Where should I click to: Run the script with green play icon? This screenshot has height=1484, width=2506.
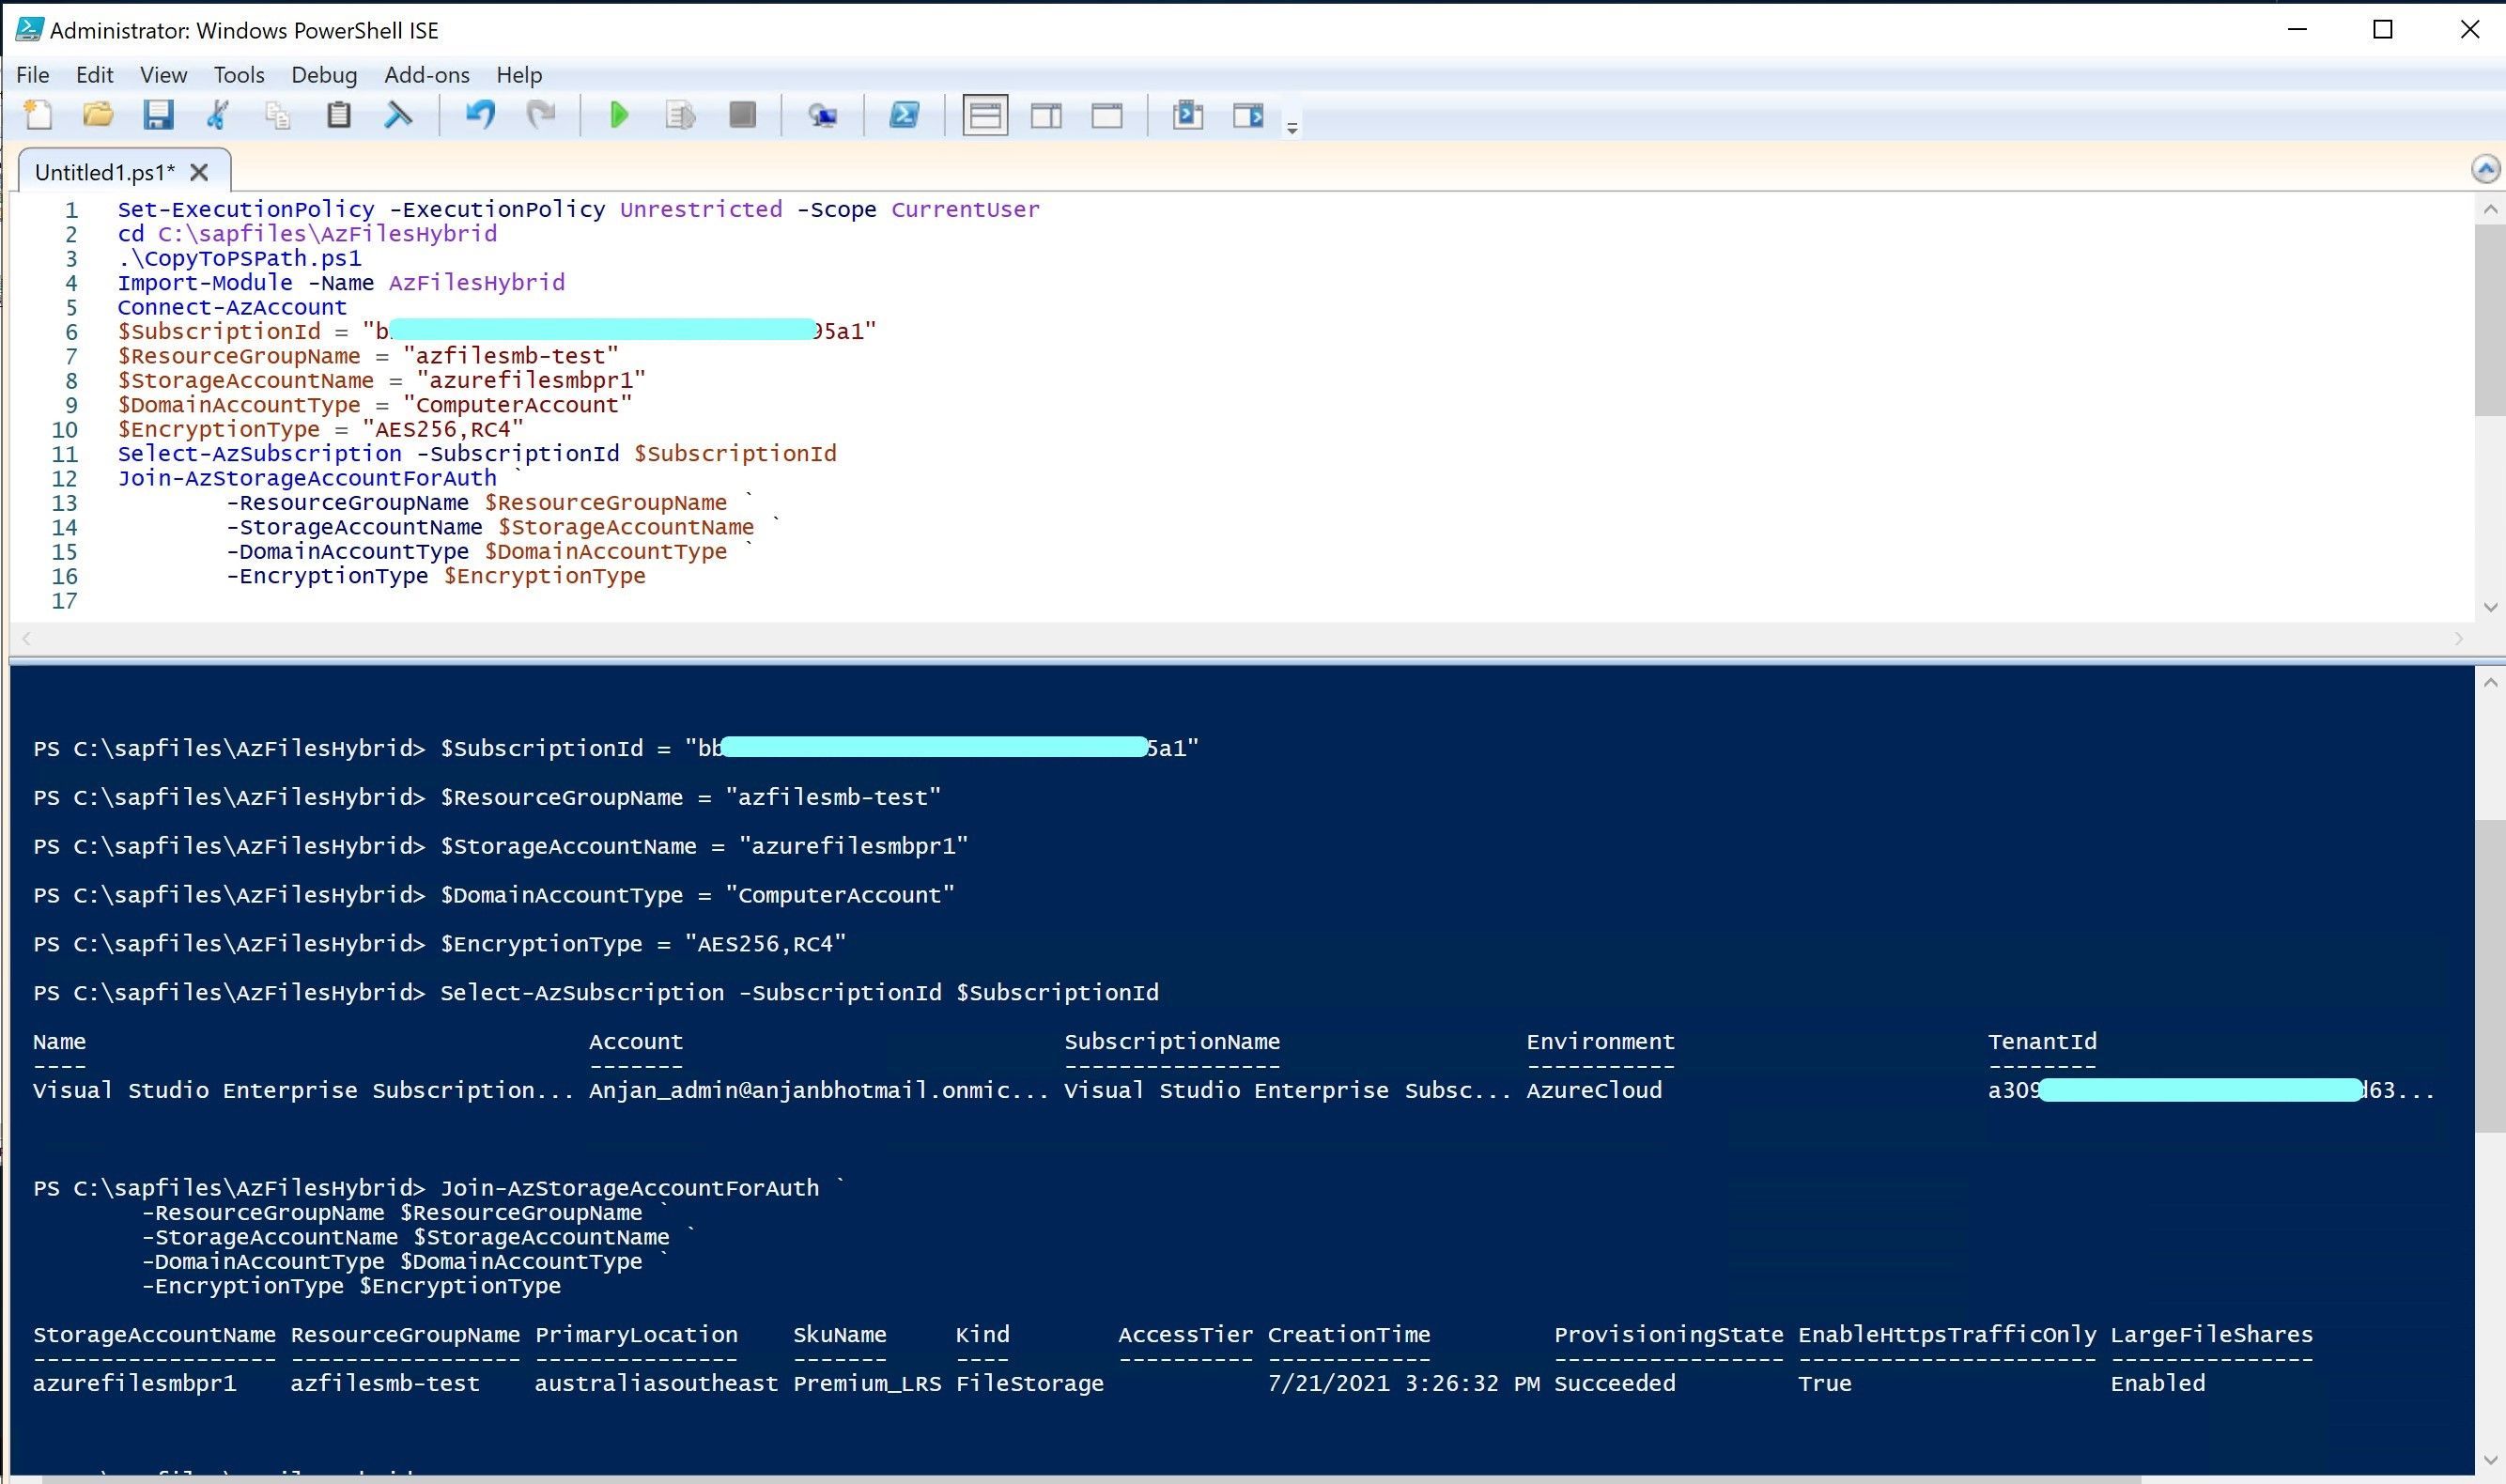click(619, 115)
